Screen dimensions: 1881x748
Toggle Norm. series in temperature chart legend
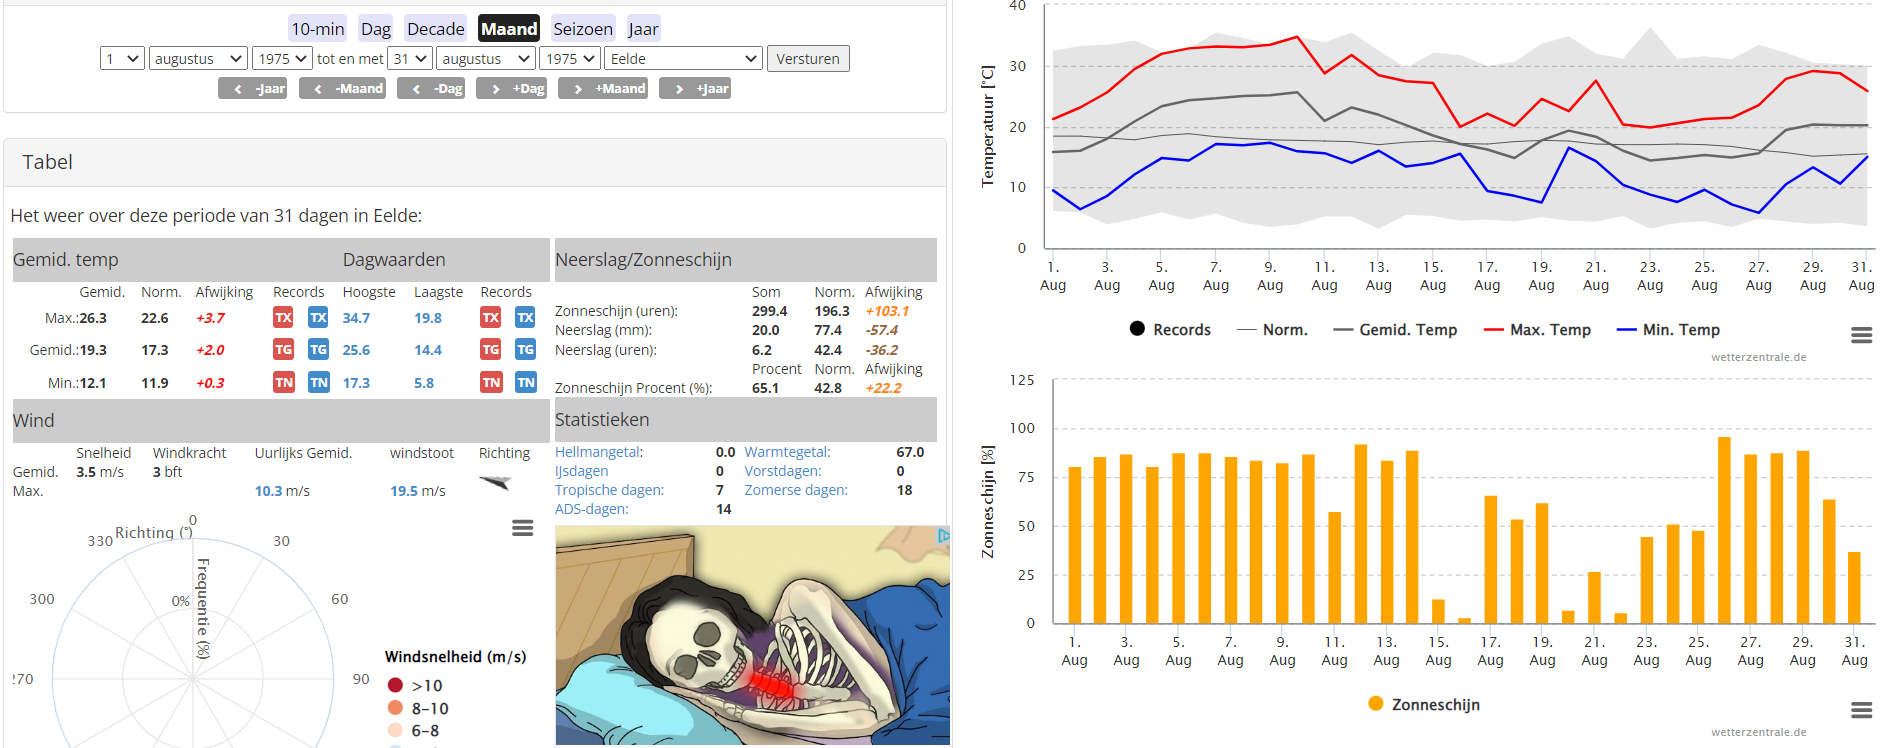click(1272, 330)
